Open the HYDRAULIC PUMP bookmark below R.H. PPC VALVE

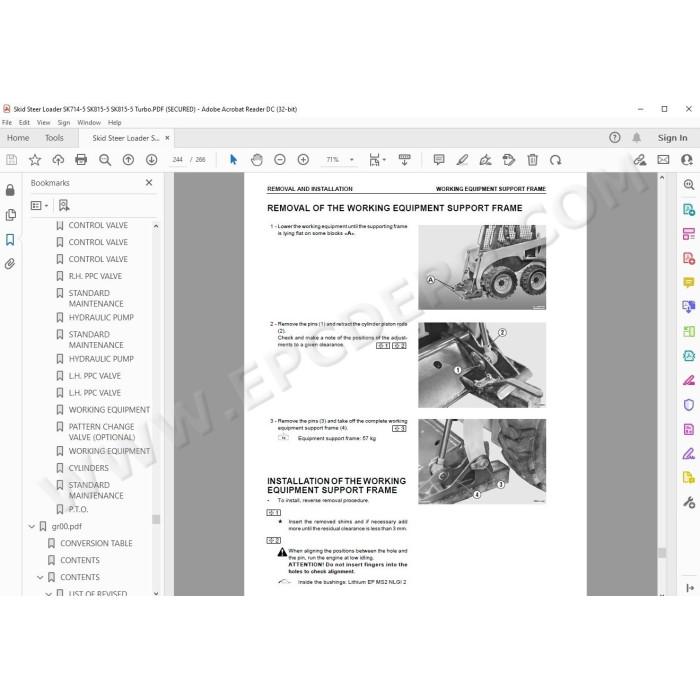point(101,317)
